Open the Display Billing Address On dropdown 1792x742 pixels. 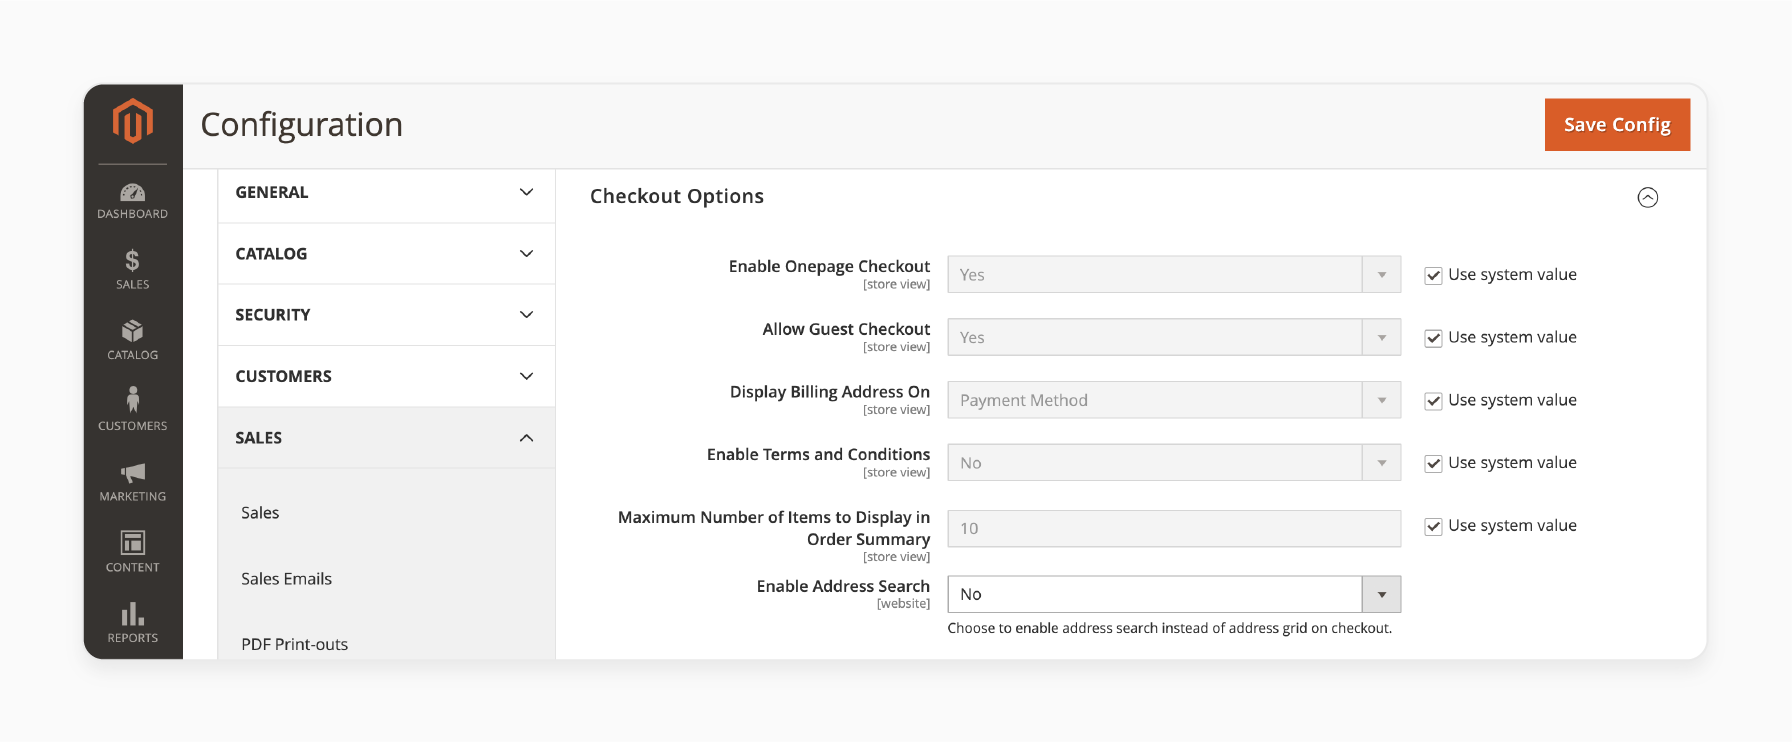click(1174, 400)
